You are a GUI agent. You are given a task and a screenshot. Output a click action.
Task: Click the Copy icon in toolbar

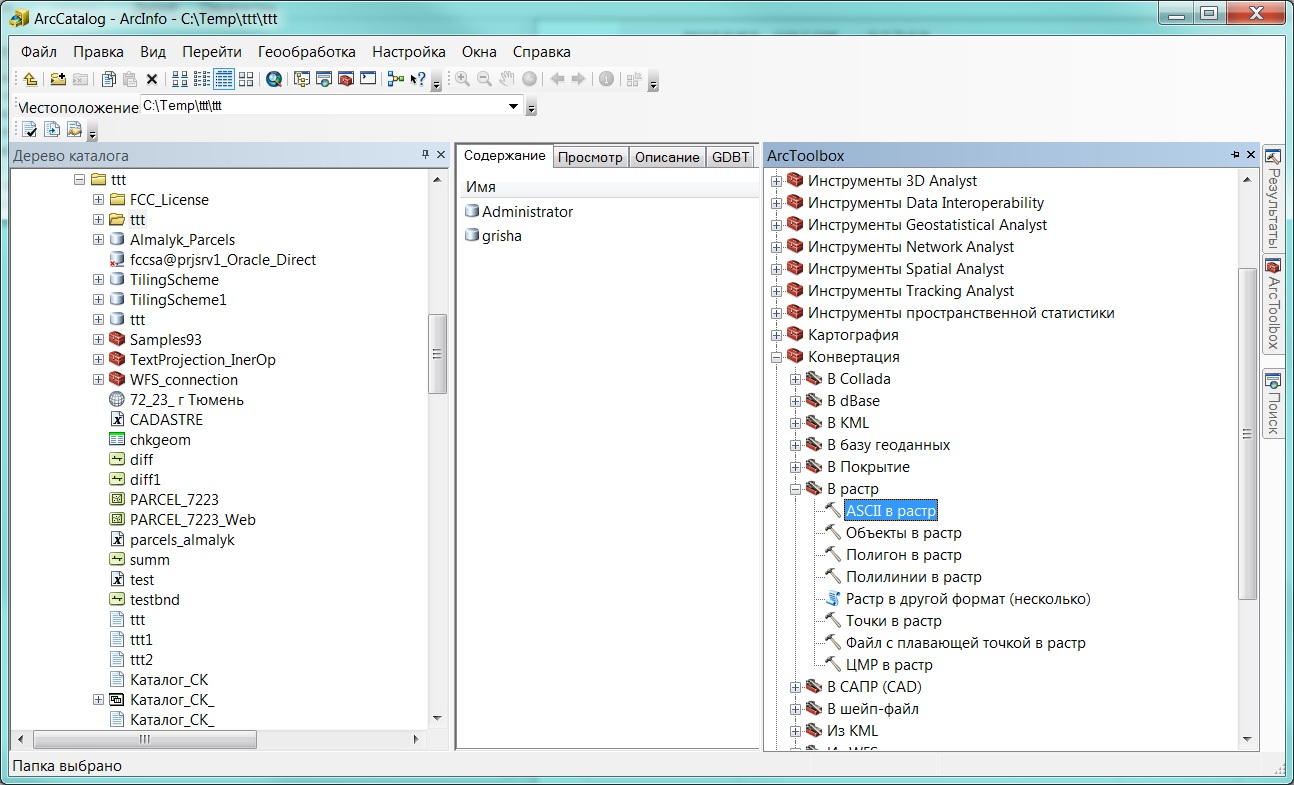click(109, 79)
